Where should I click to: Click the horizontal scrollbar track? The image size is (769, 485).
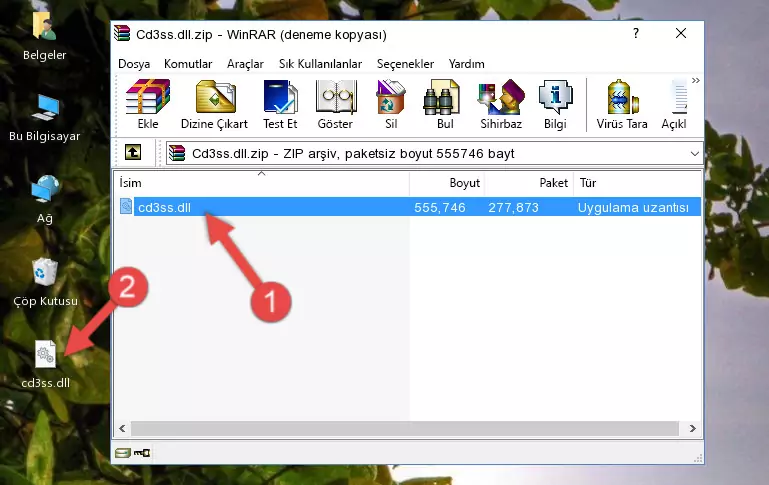[x=405, y=428]
